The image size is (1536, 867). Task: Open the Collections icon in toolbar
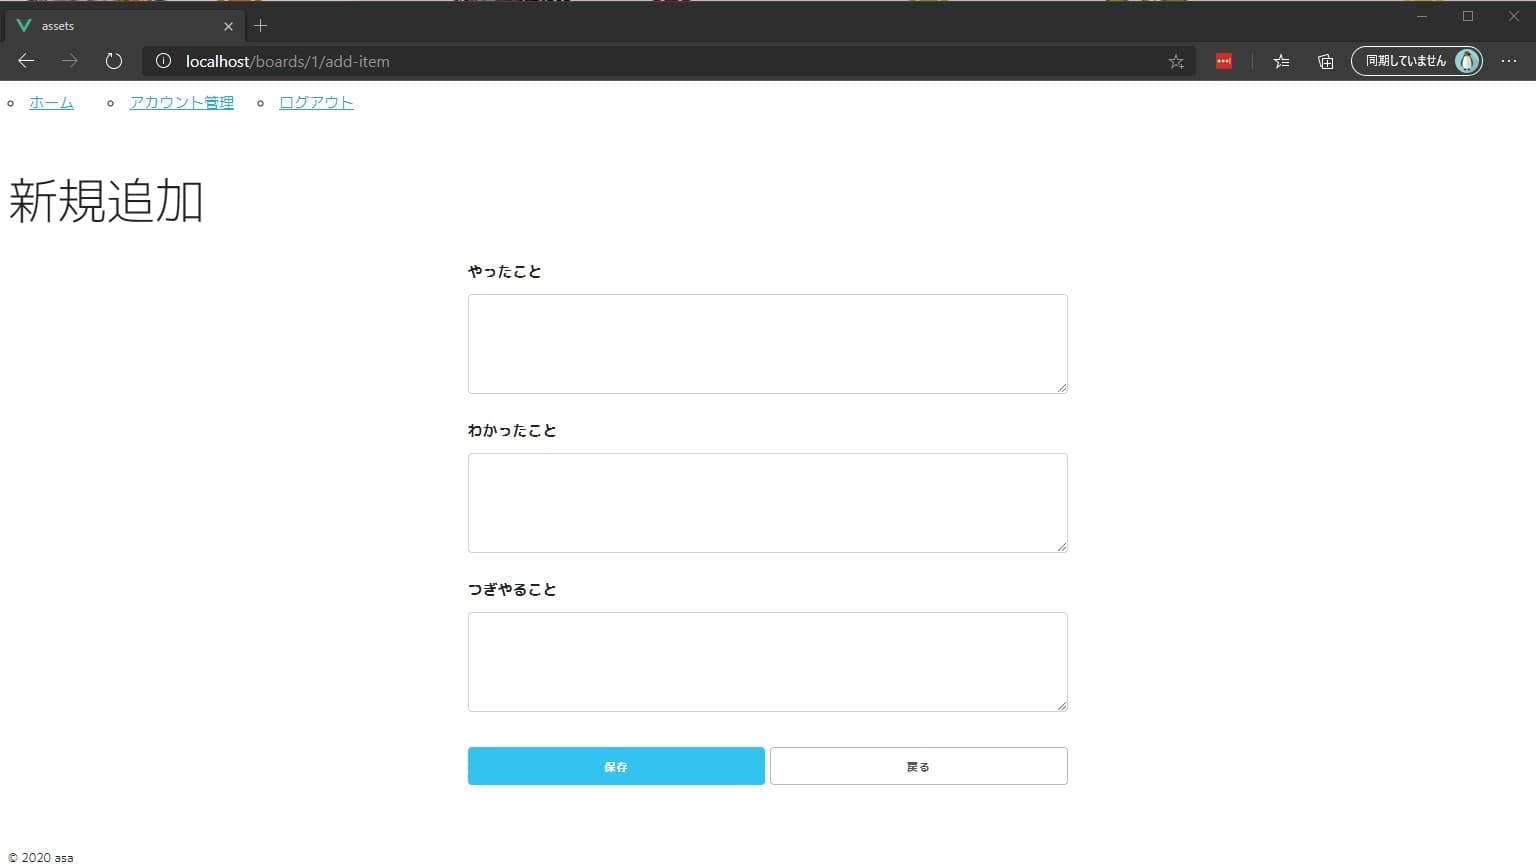tap(1324, 61)
